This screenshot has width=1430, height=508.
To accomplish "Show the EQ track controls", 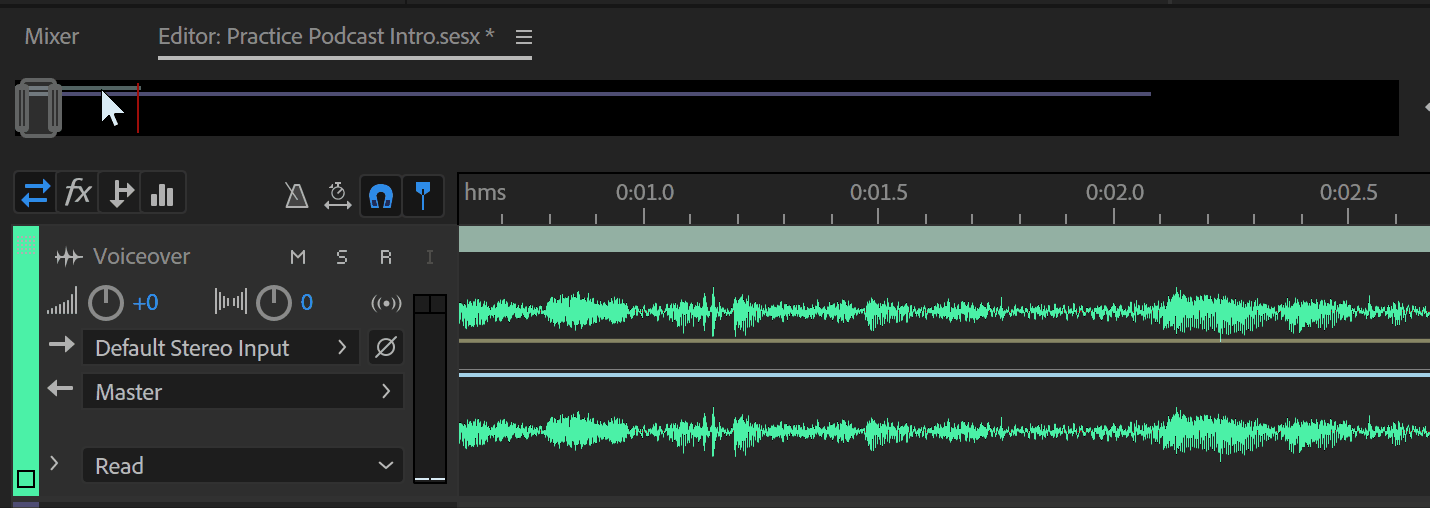I will point(162,193).
